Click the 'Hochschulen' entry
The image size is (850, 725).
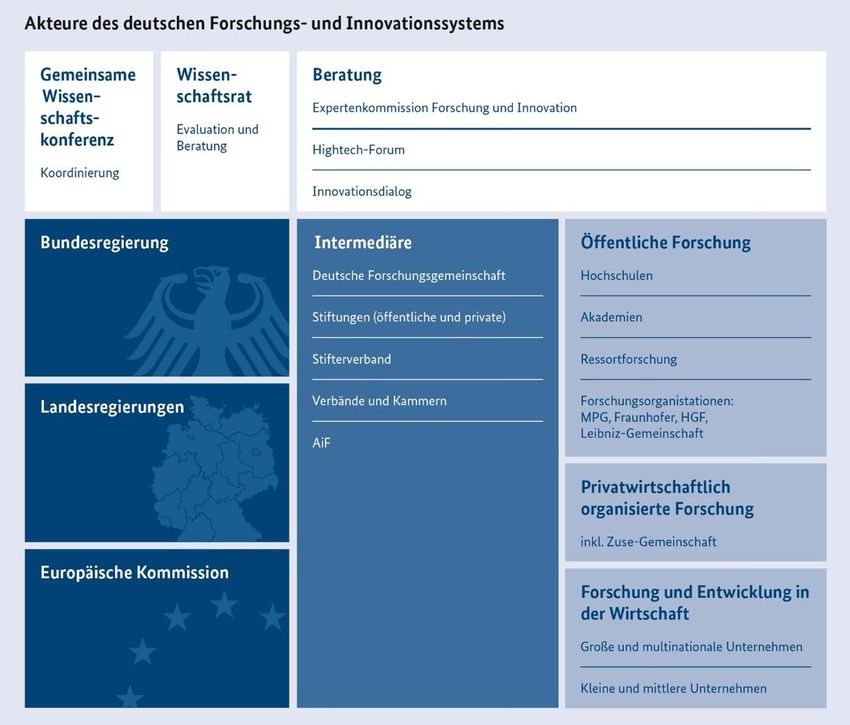[616, 275]
